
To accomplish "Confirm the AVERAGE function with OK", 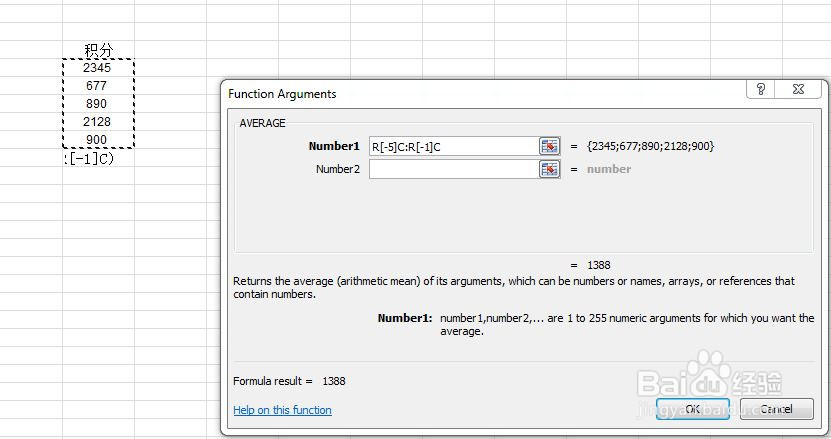I will click(x=693, y=409).
